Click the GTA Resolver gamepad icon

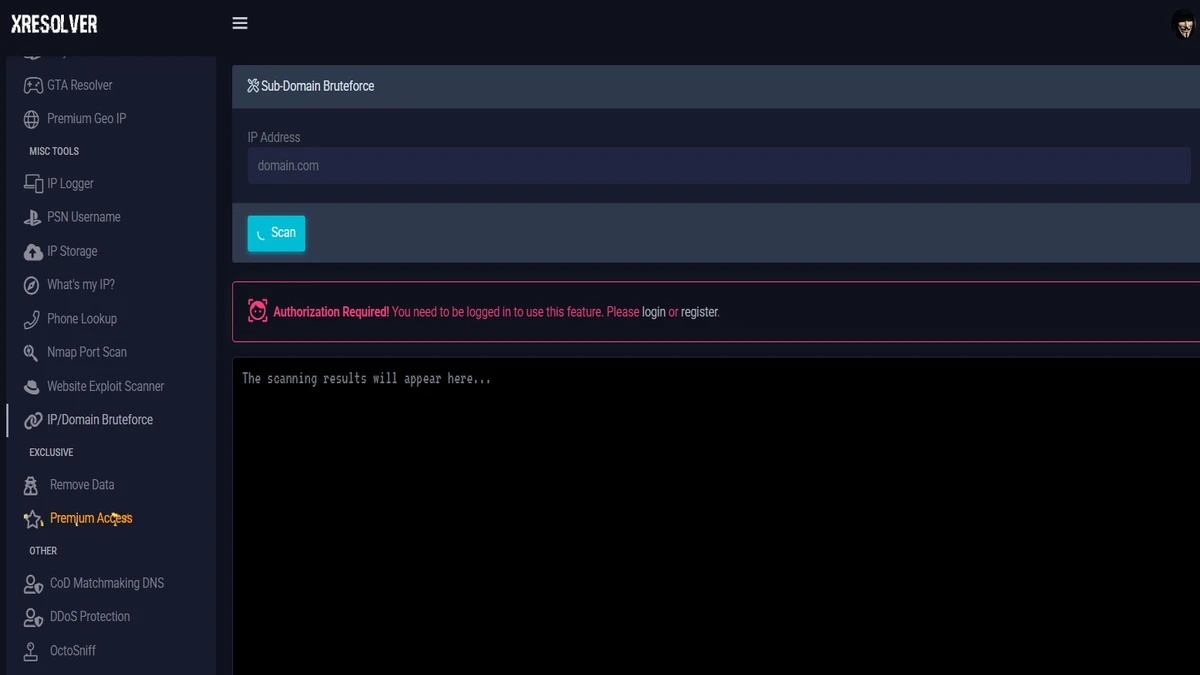32,86
